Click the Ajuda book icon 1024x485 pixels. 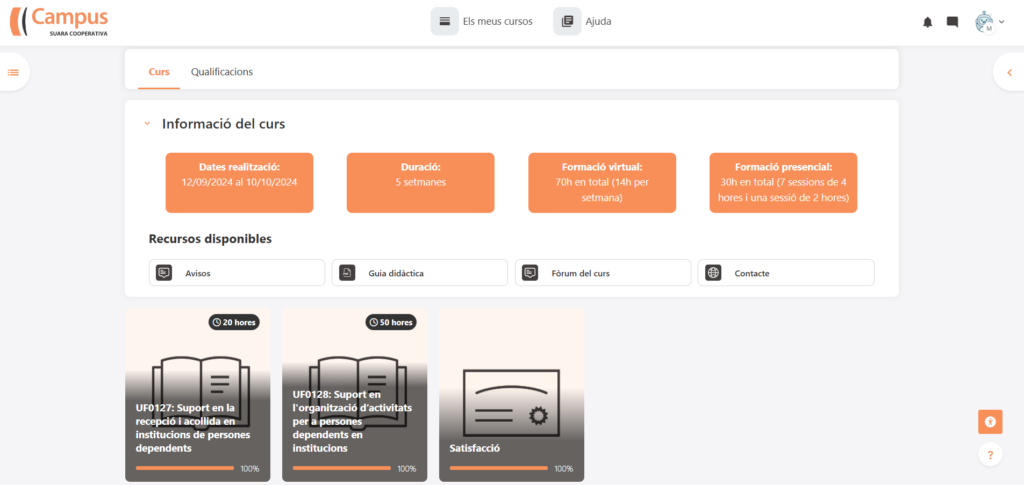click(x=567, y=22)
